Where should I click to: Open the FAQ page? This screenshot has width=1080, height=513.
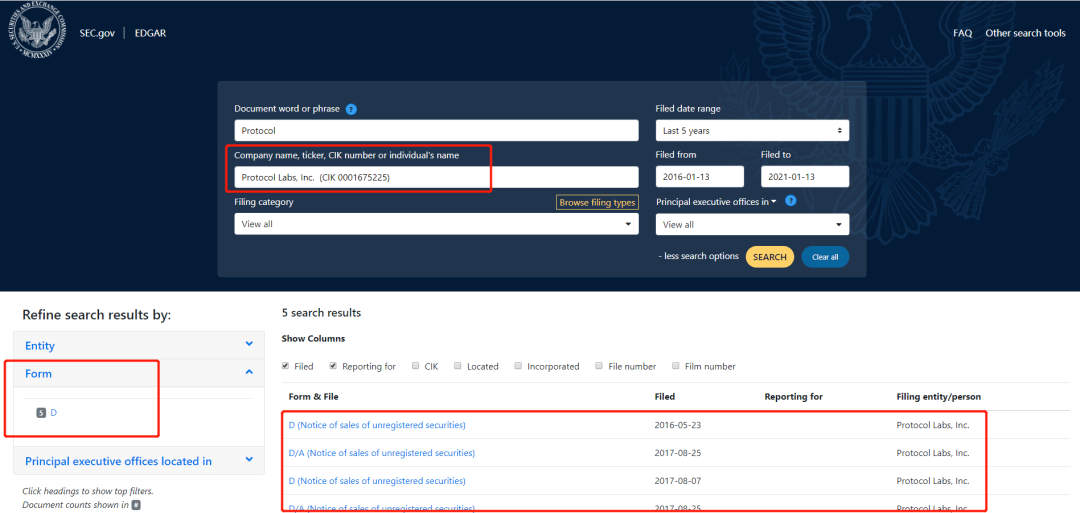[x=962, y=33]
